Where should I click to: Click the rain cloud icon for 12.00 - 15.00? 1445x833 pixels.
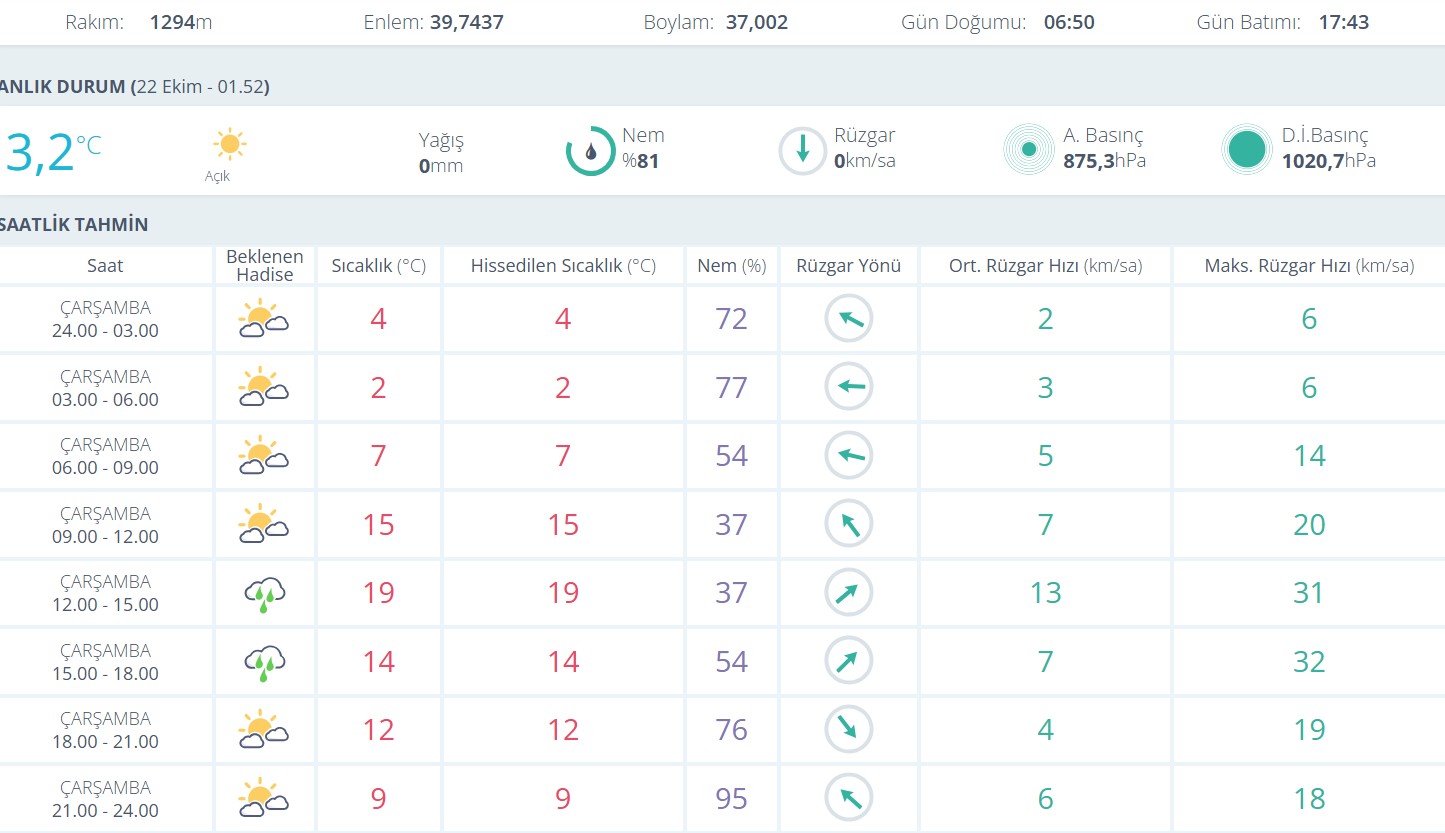point(264,593)
